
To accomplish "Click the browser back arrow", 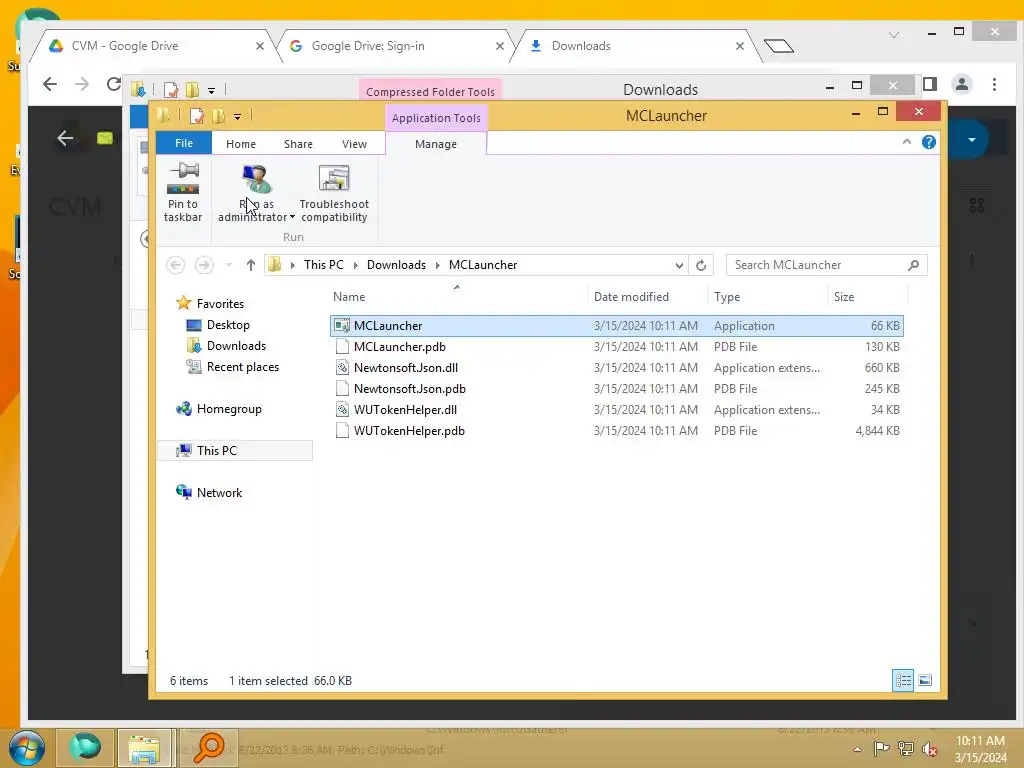I will tap(50, 84).
